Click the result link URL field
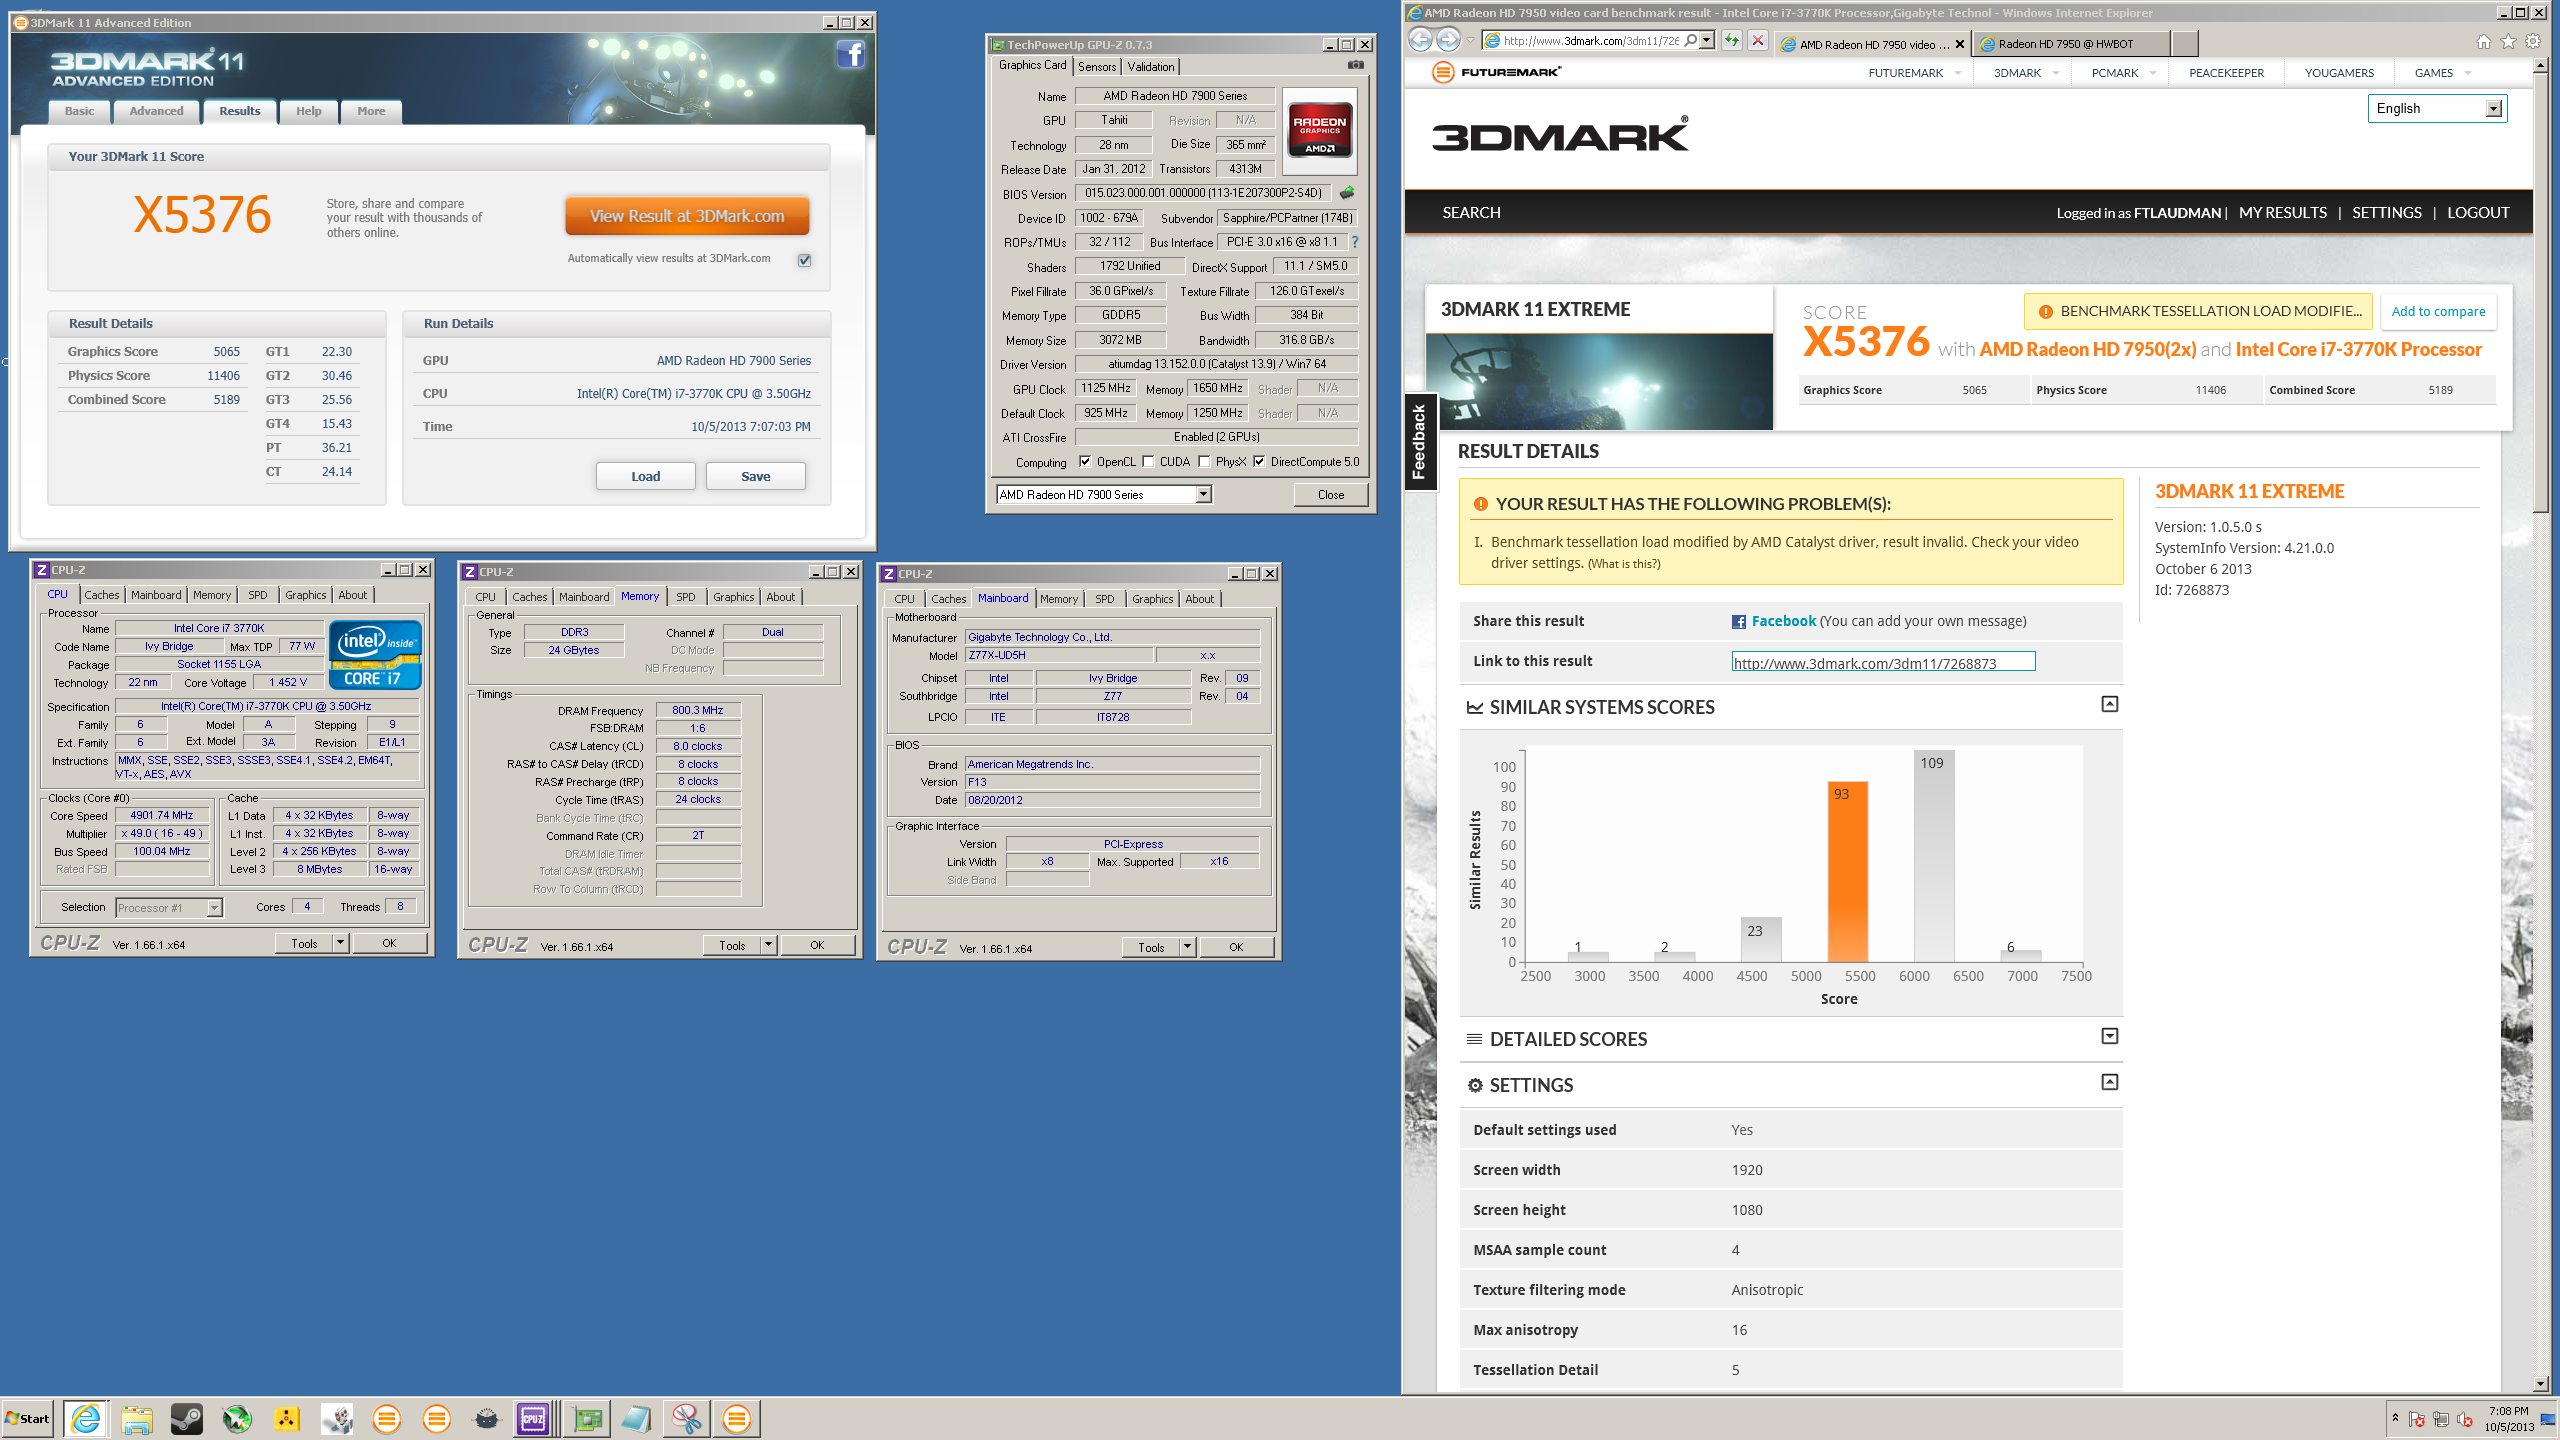Image resolution: width=2560 pixels, height=1440 pixels. coord(1884,662)
